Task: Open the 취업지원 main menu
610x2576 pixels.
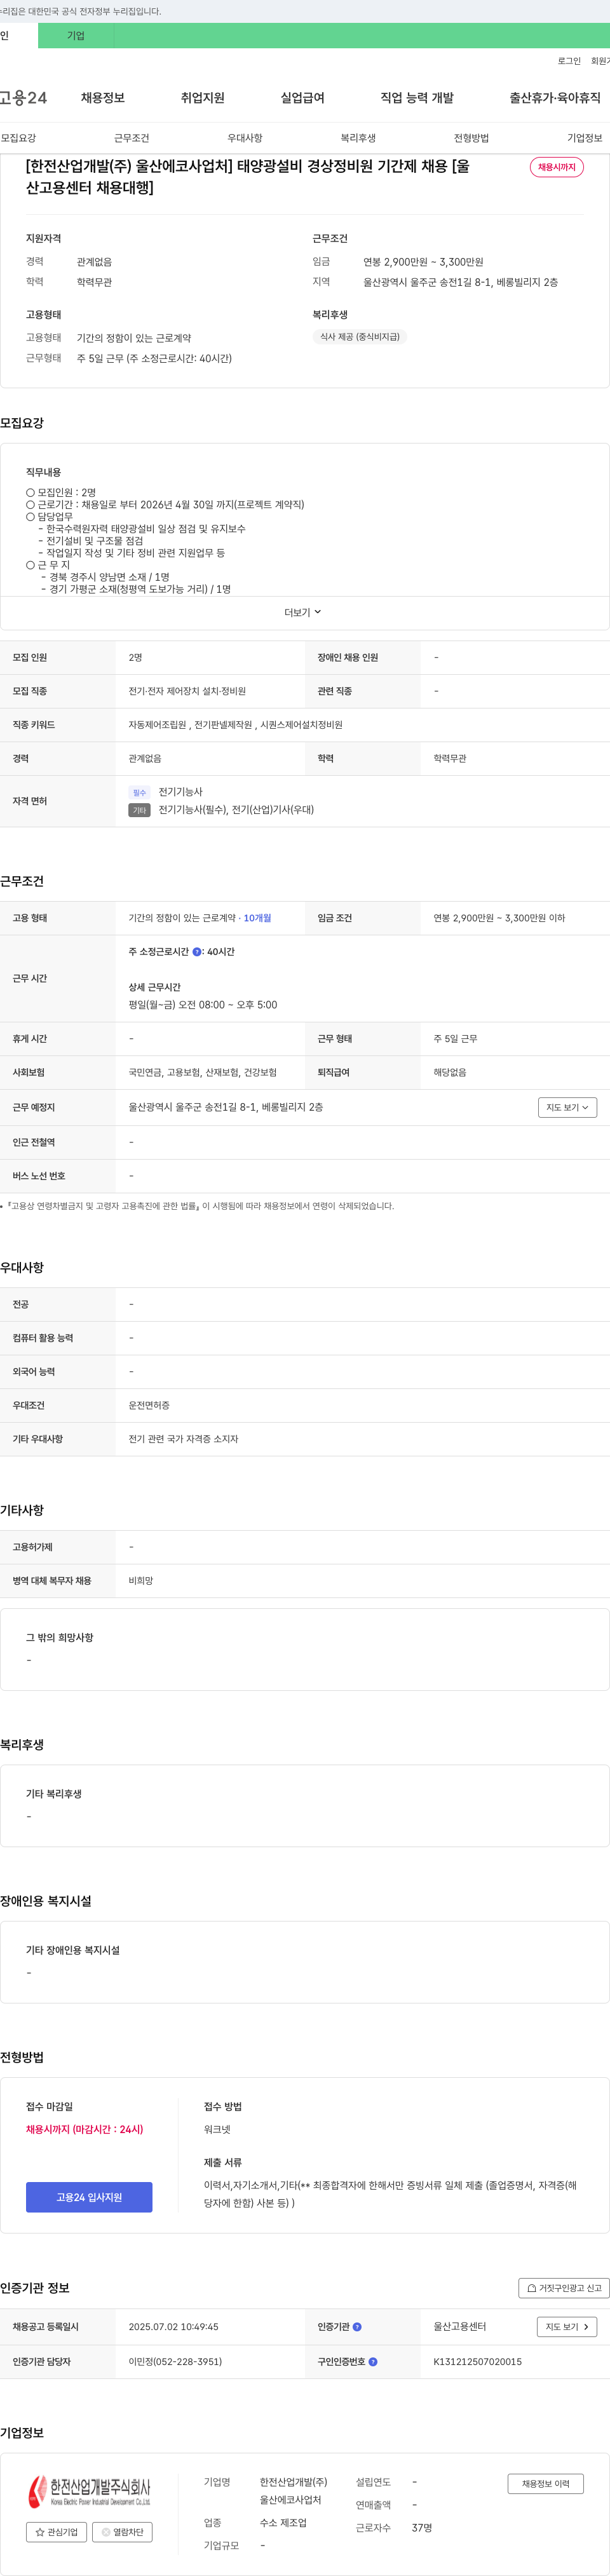Action: [203, 98]
